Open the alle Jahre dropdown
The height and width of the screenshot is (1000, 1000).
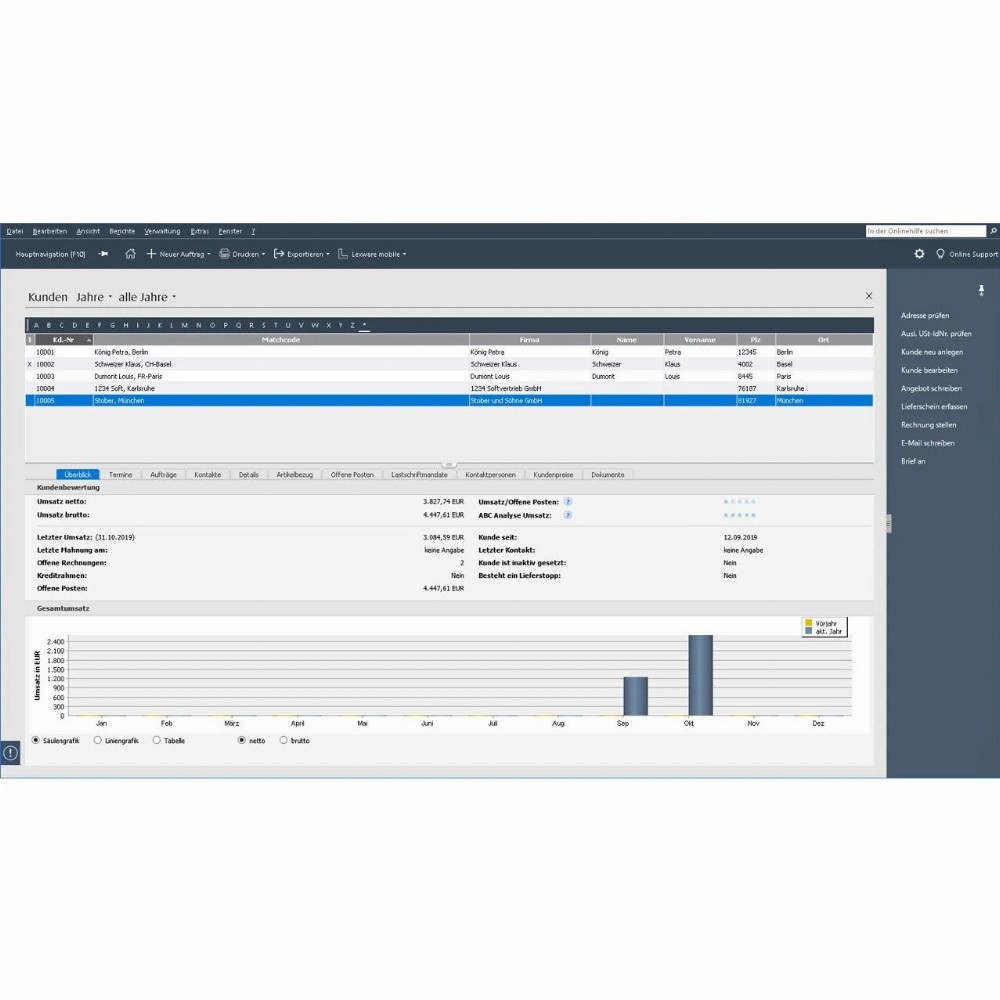pyautogui.click(x=147, y=297)
